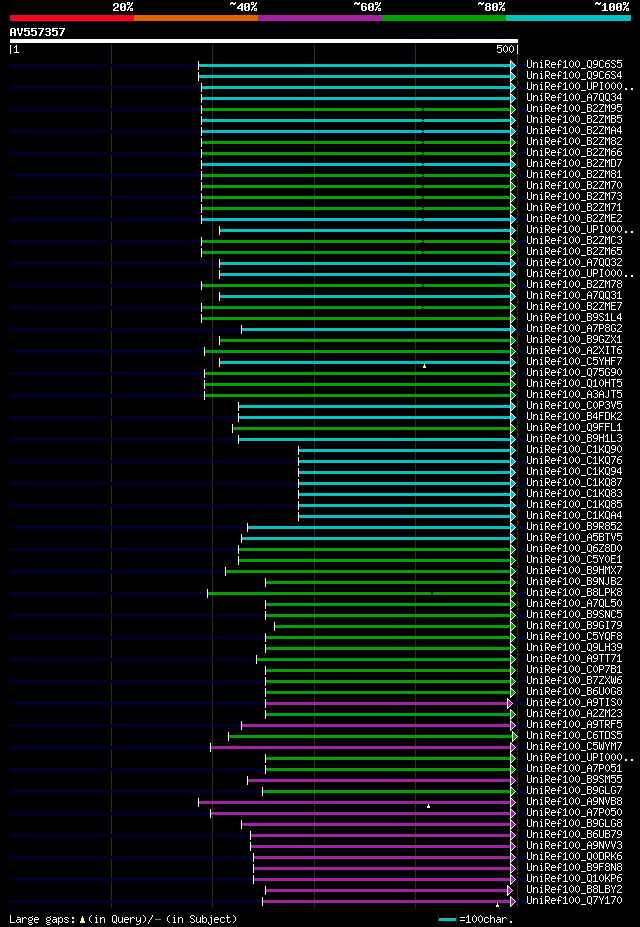Open hit UniRef100_C5YHF7
640x927 pixels.
coord(574,362)
